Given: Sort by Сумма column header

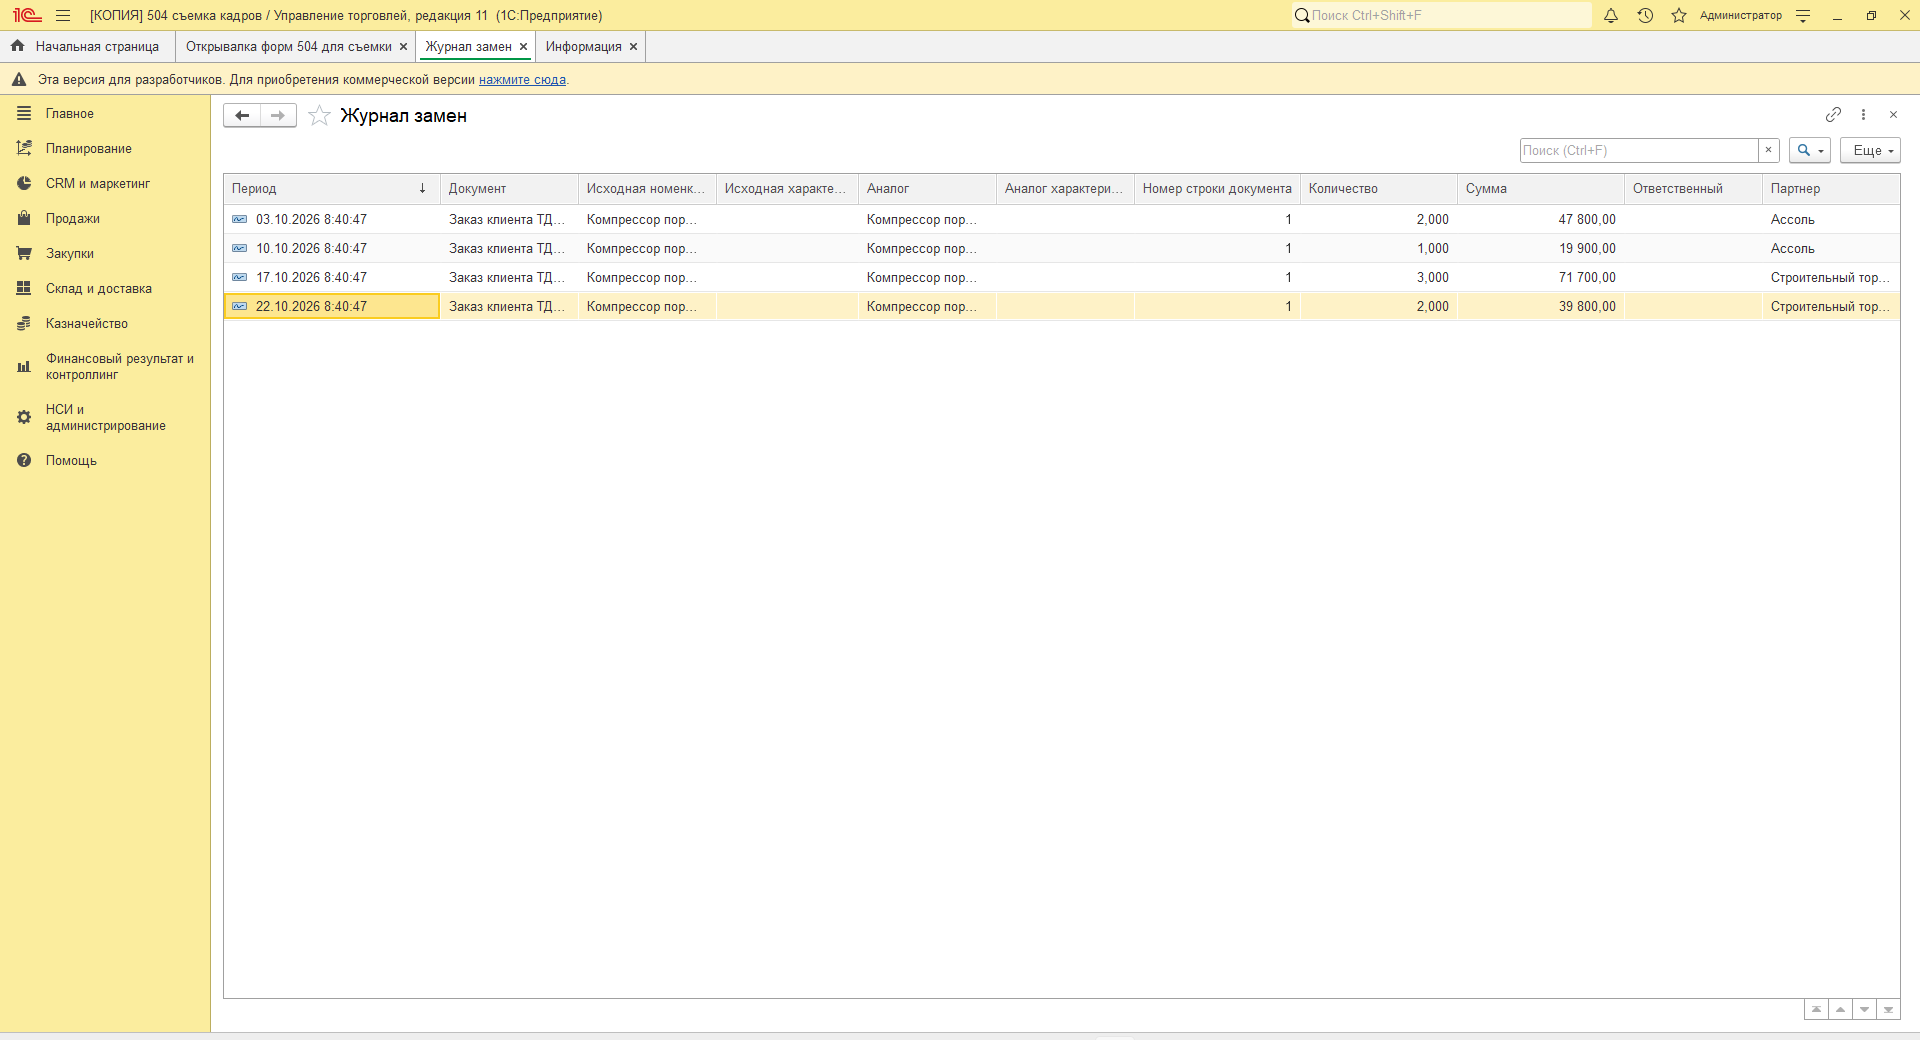Looking at the screenshot, I should pos(1540,189).
